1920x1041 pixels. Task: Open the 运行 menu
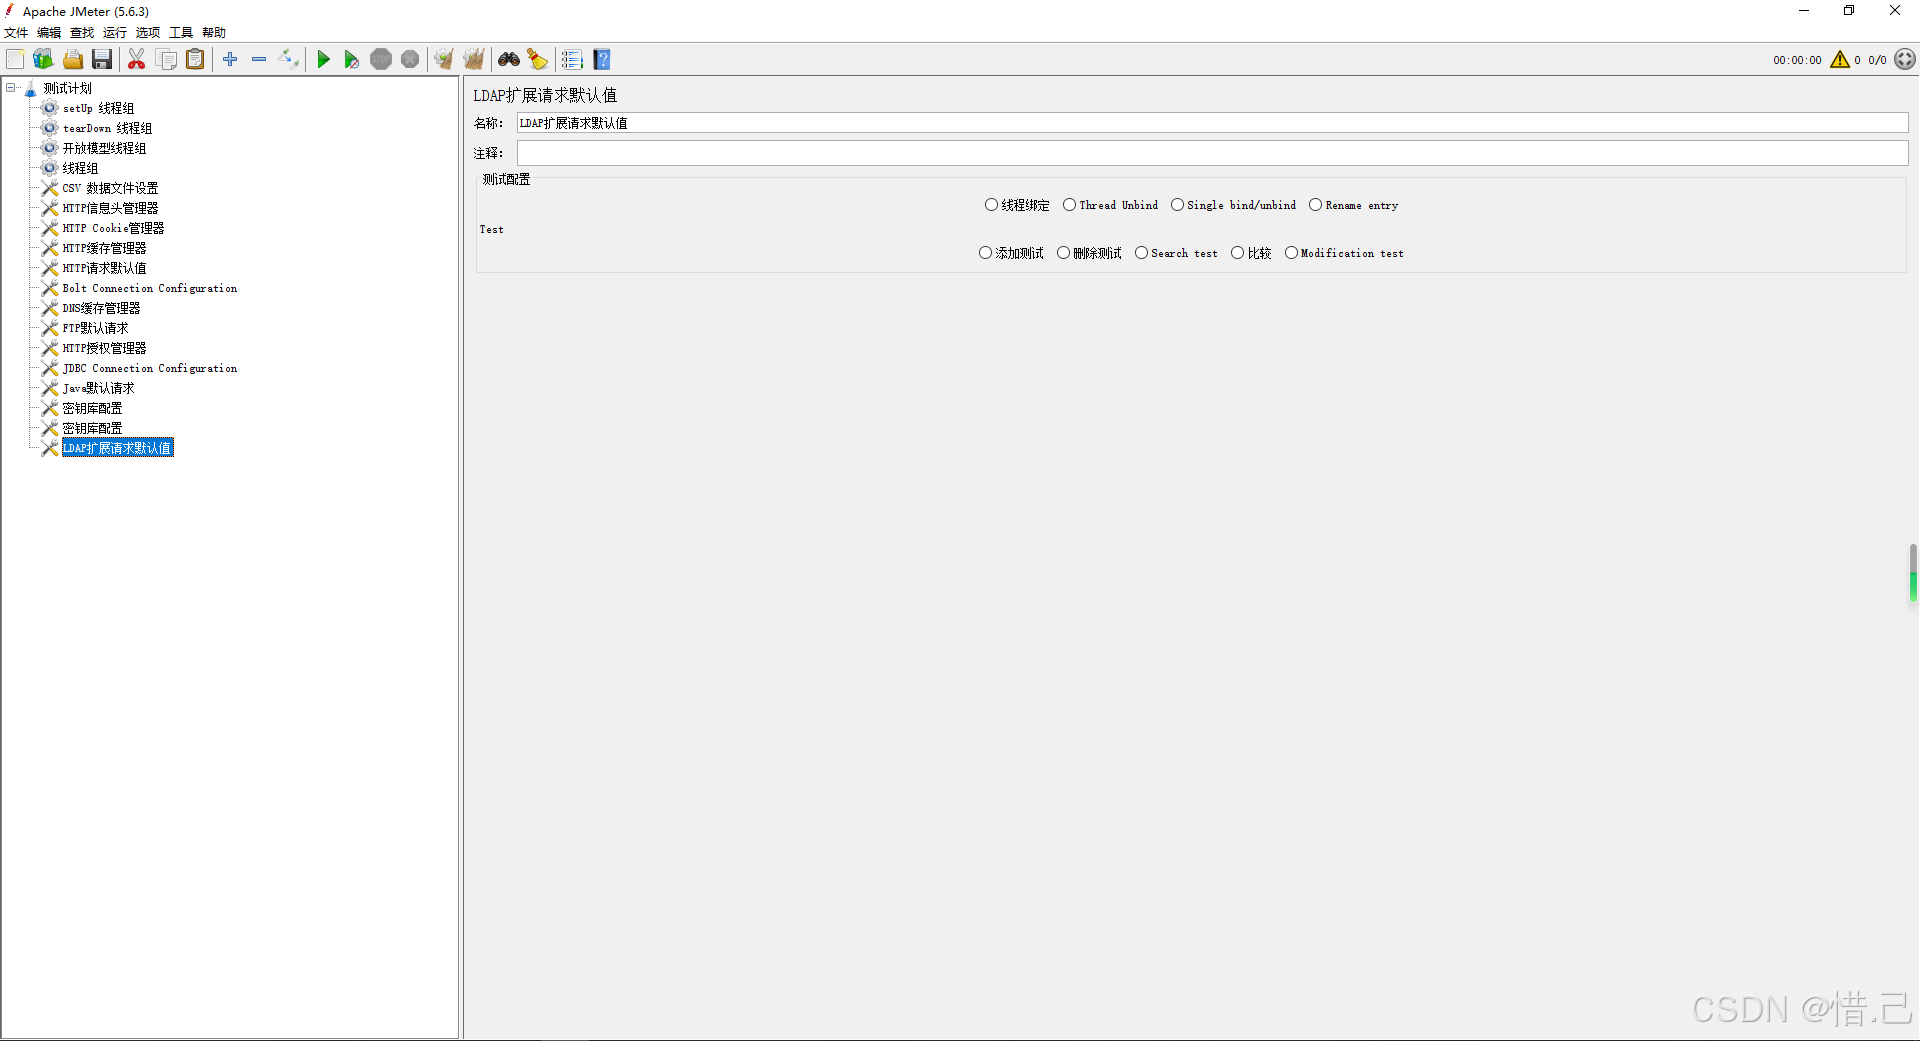(115, 32)
